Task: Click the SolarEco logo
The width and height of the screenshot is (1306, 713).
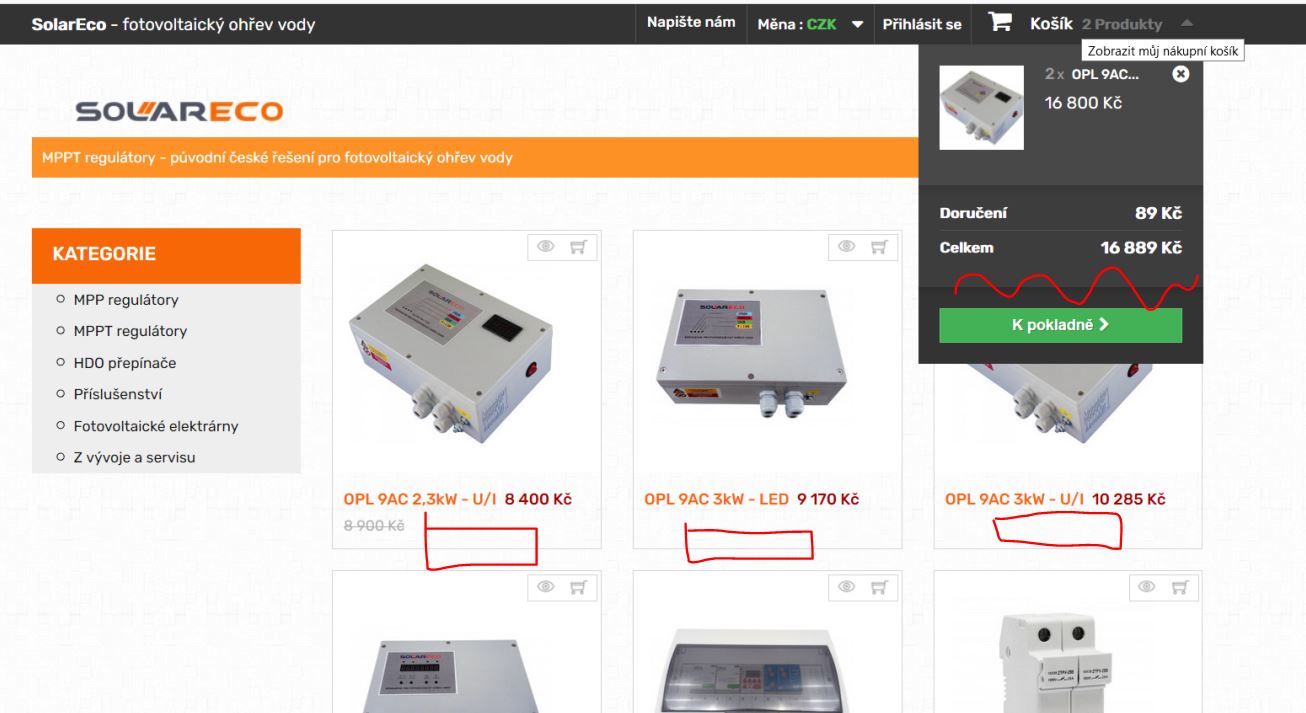Action: point(179,112)
